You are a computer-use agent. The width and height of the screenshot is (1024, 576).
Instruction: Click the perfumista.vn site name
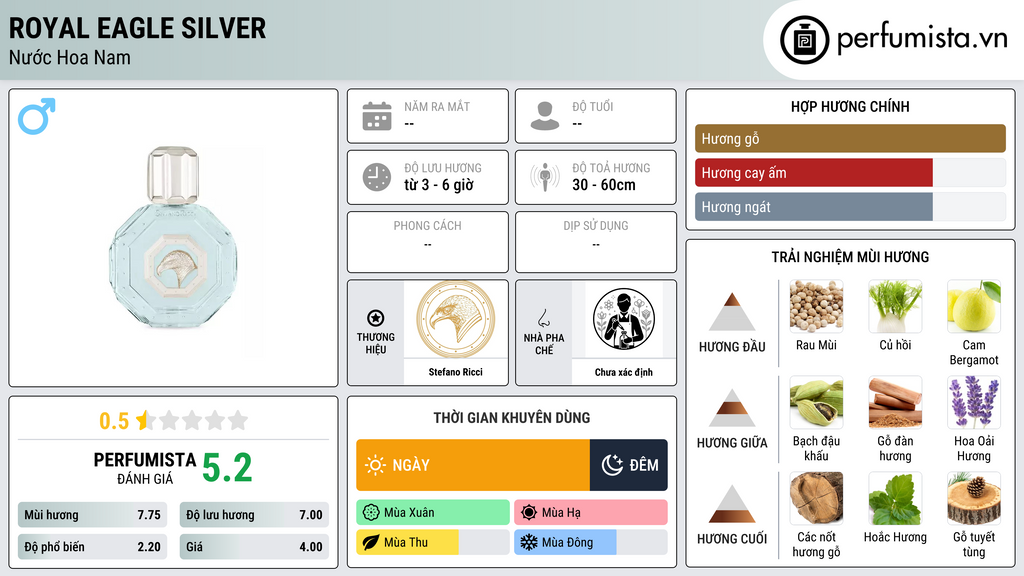click(922, 38)
